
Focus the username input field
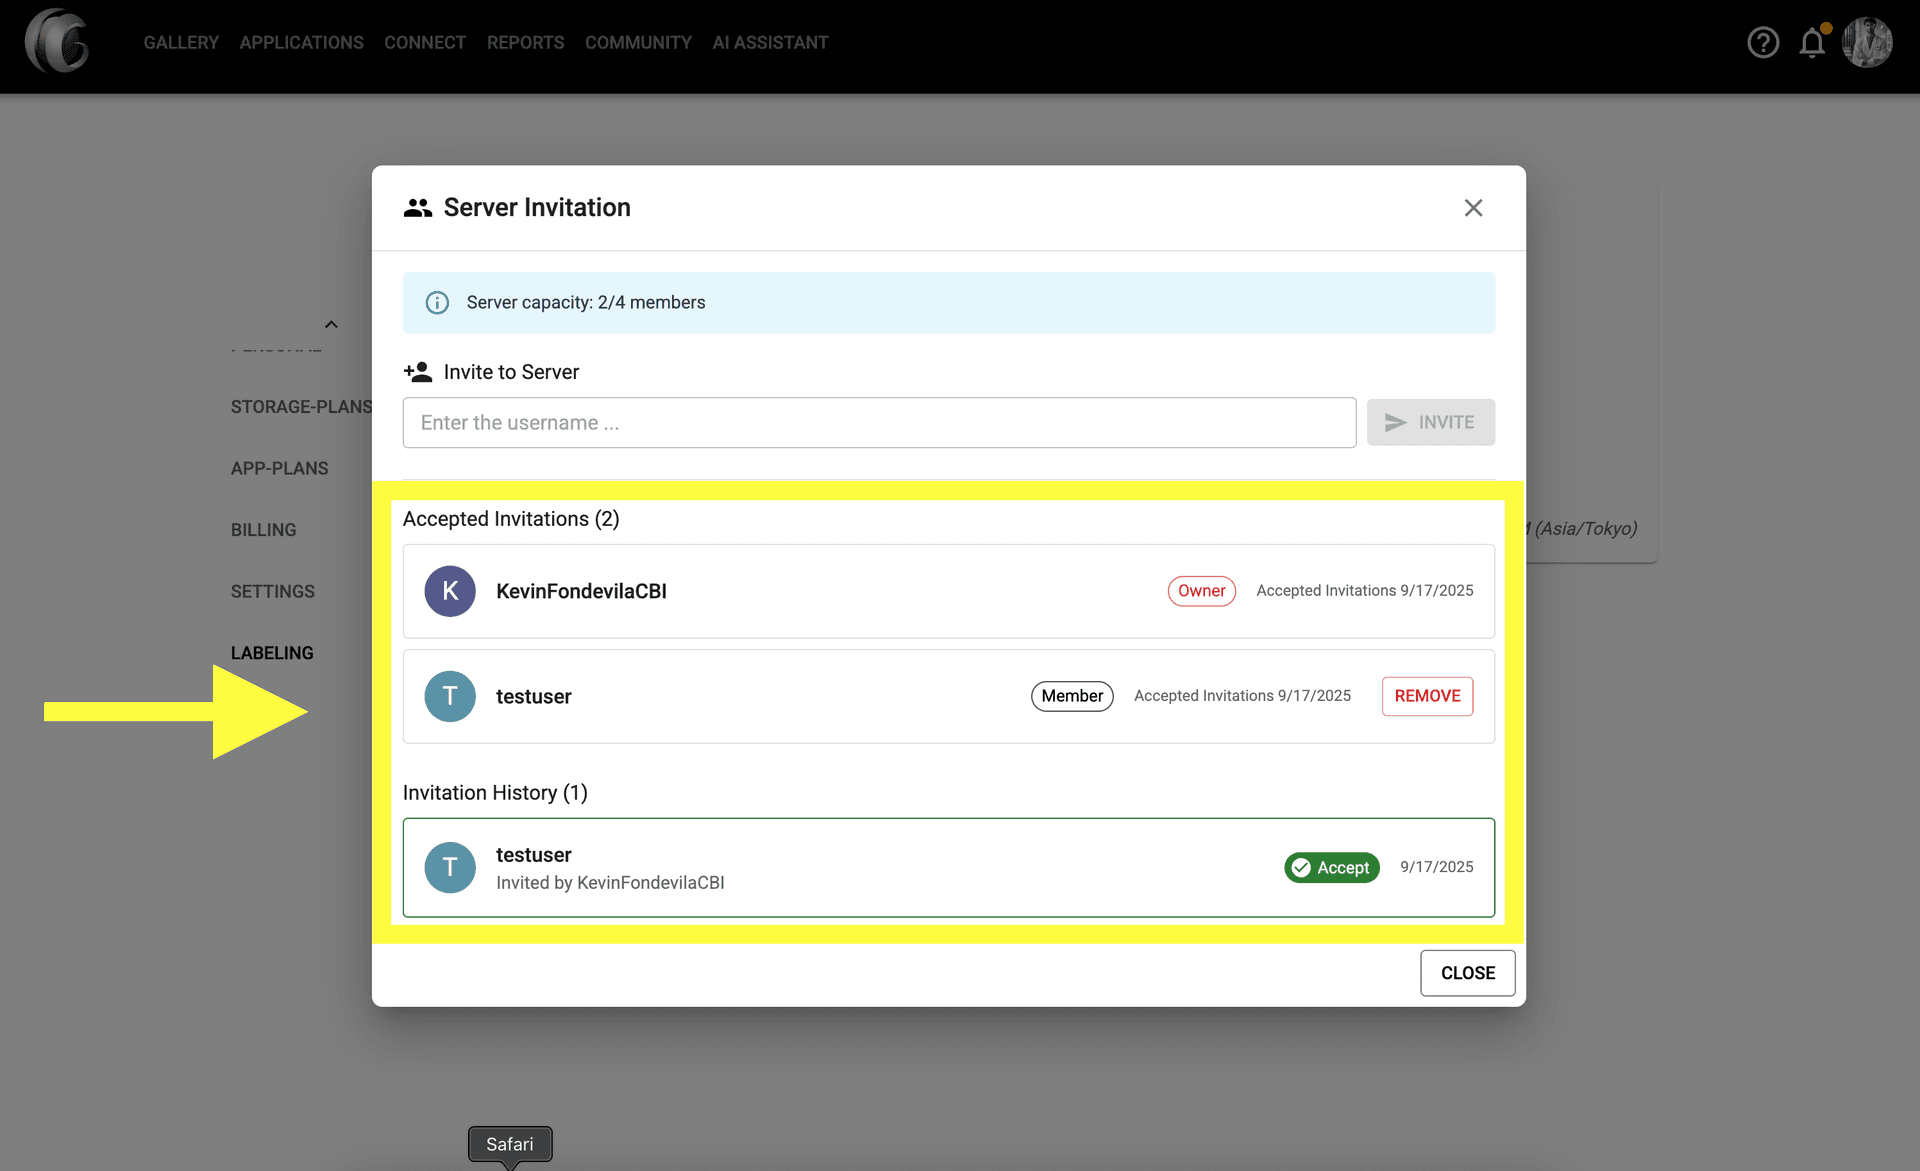[x=879, y=422]
